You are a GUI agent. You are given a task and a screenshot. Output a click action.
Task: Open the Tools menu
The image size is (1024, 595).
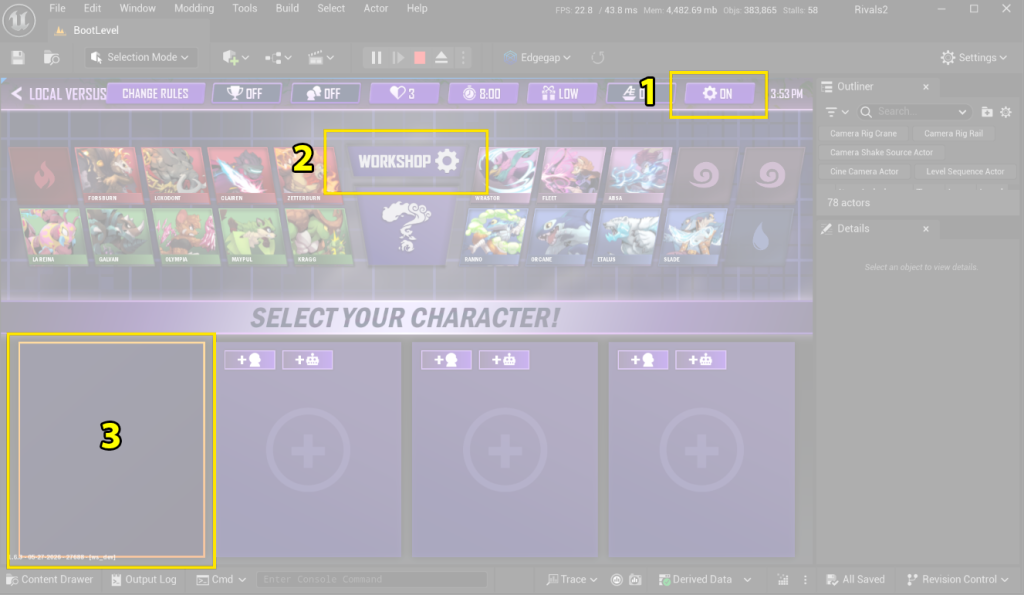[x=244, y=8]
